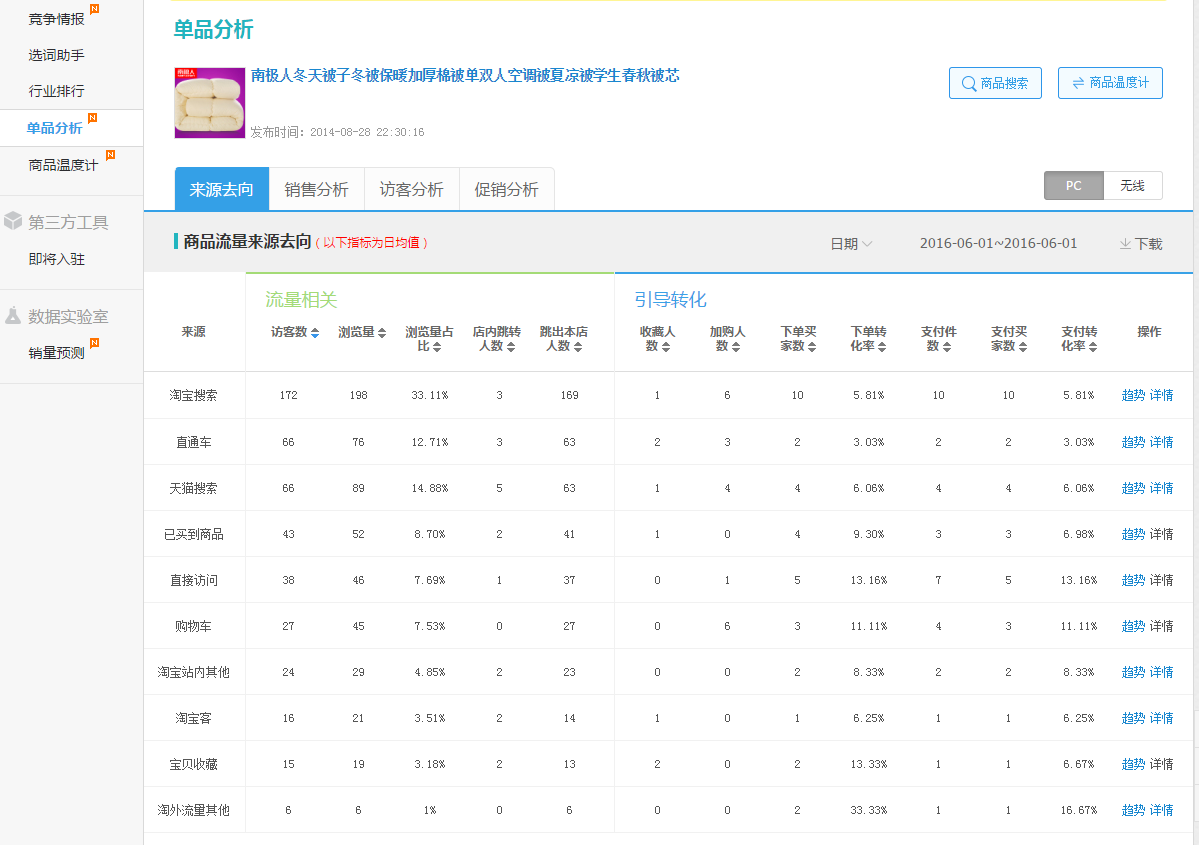
Task: Open the 销售分析 tab
Action: [316, 190]
